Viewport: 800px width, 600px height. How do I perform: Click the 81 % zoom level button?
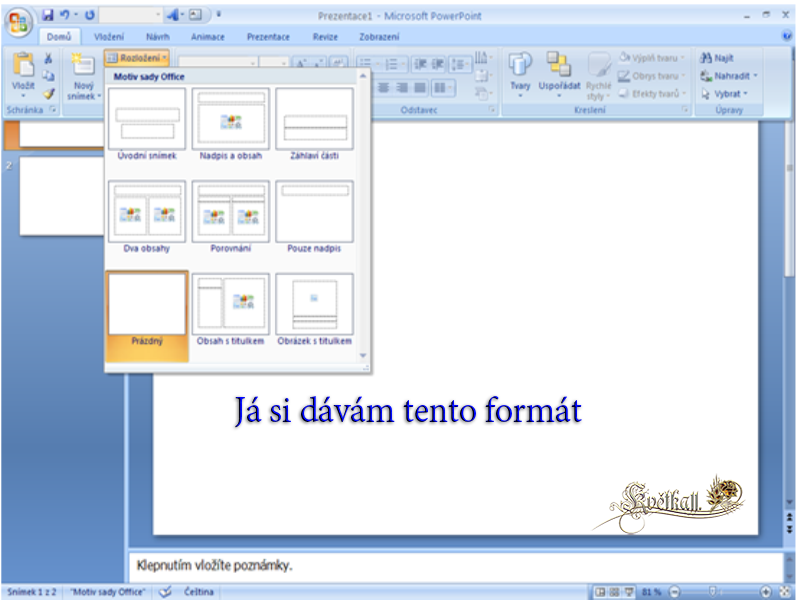click(651, 592)
